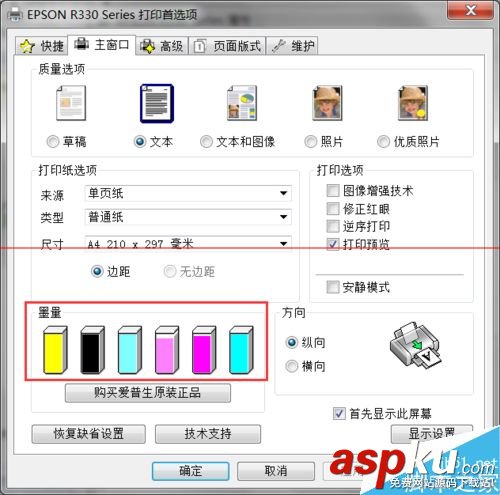This screenshot has width=500, height=495.
Task: Toggle 首先显示此屏幕 checkbox
Action: pyautogui.click(x=339, y=414)
